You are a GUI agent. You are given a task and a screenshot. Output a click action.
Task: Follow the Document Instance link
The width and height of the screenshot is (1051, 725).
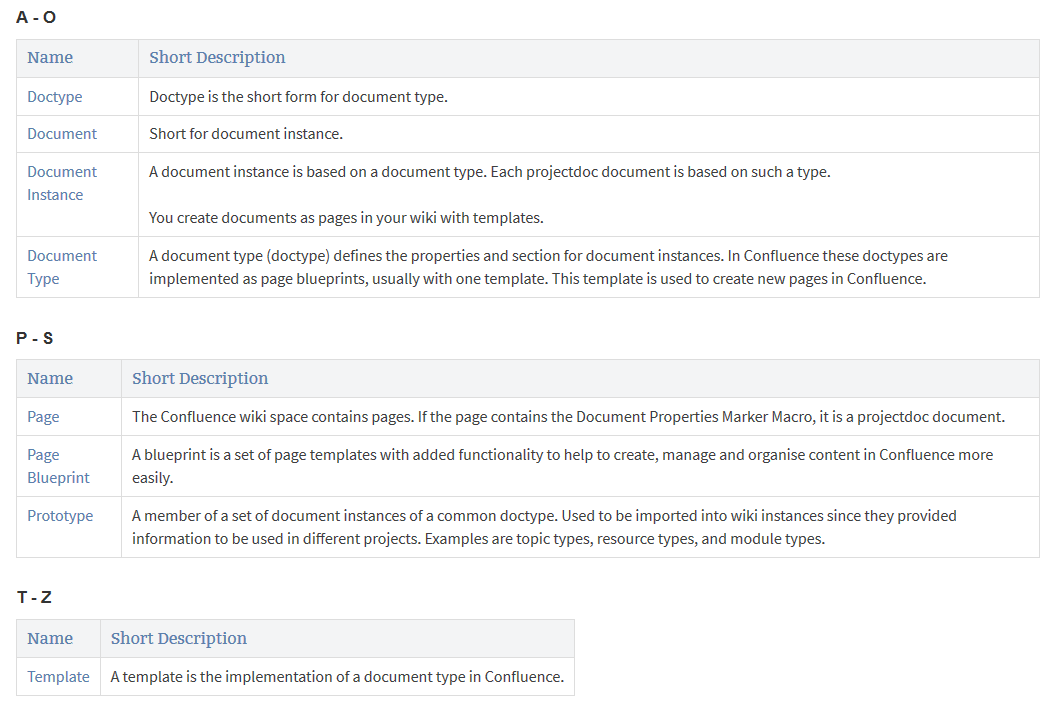click(61, 183)
